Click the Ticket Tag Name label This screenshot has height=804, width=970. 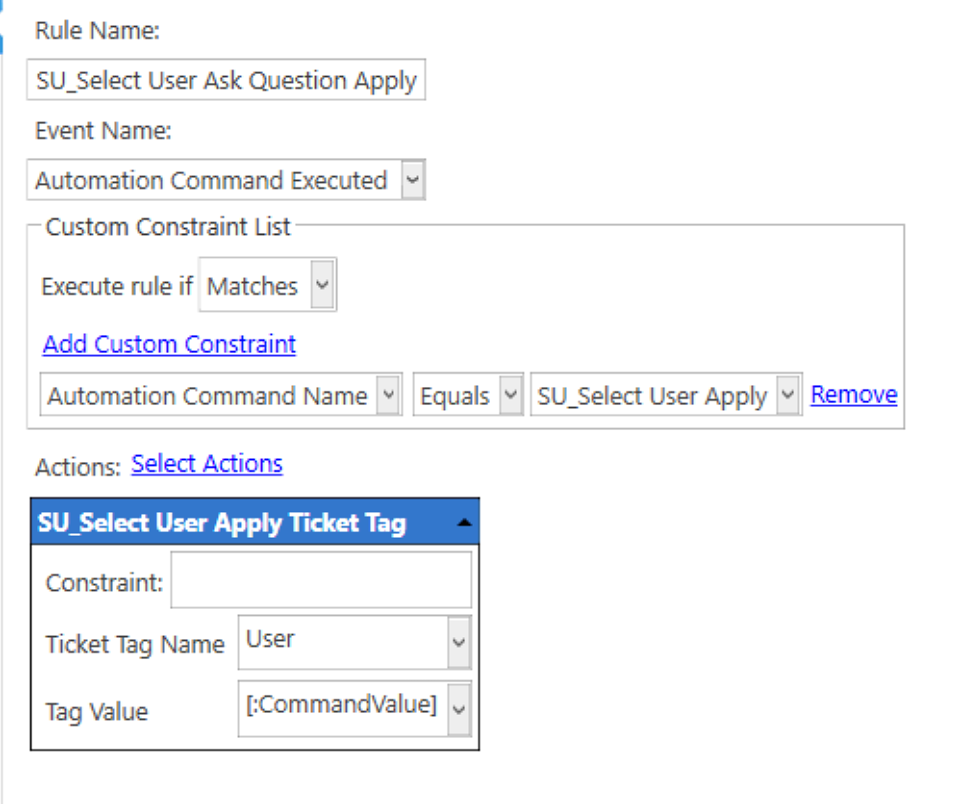[x=135, y=644]
